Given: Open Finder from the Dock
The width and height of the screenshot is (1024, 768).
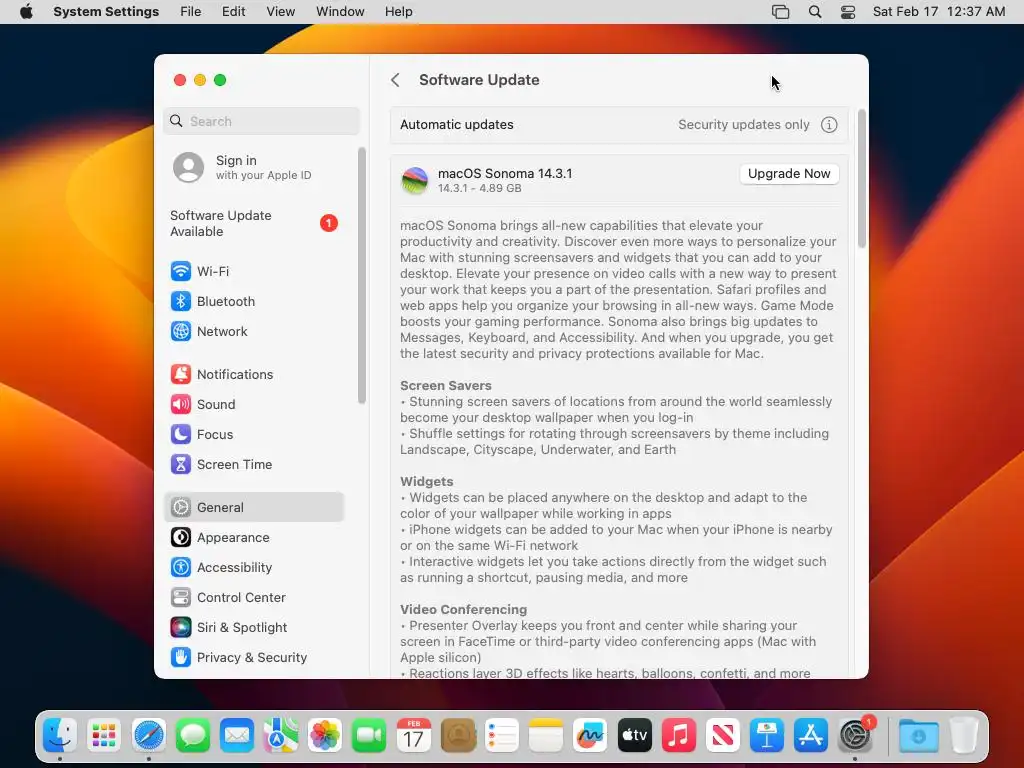Looking at the screenshot, I should (x=59, y=736).
